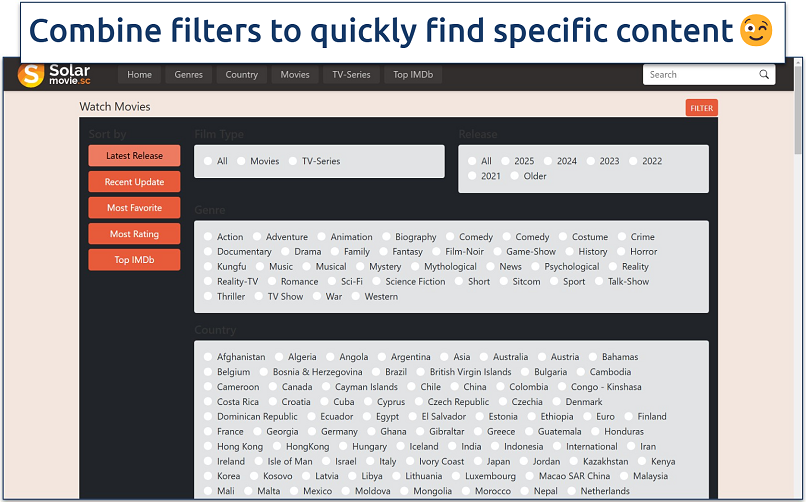Check the Congo - Kinshasa country
The height and width of the screenshot is (502, 806).
click(x=562, y=386)
